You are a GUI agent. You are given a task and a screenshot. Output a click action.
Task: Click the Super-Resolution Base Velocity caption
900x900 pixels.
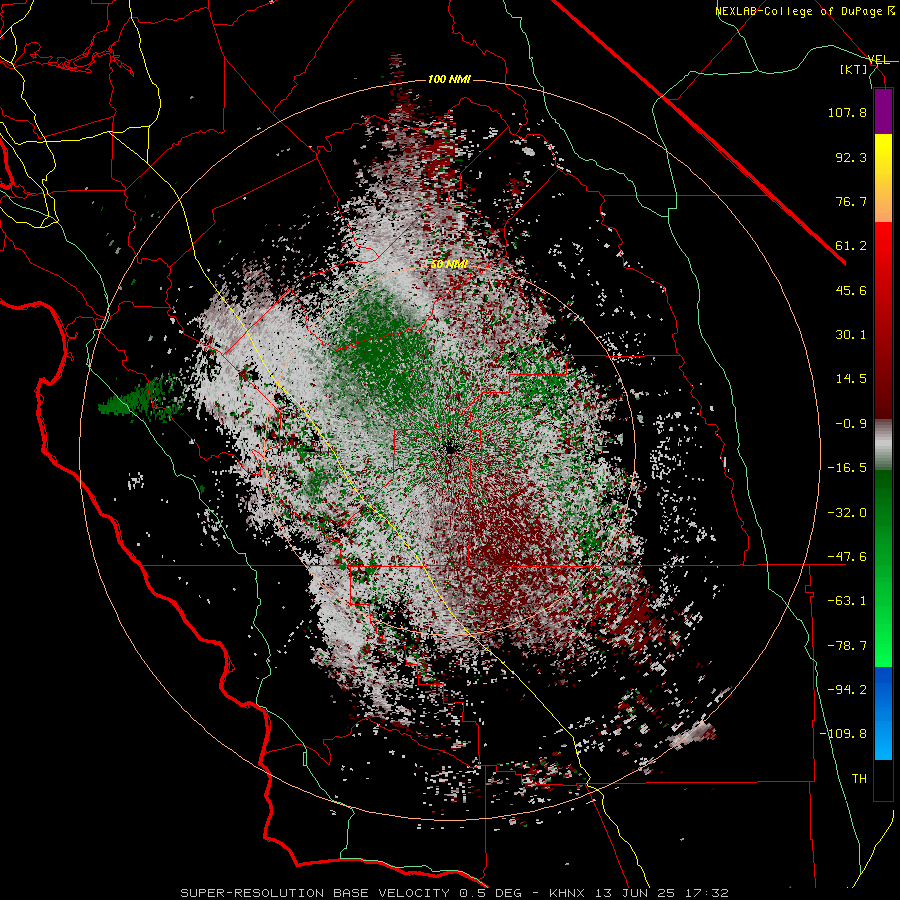454,893
